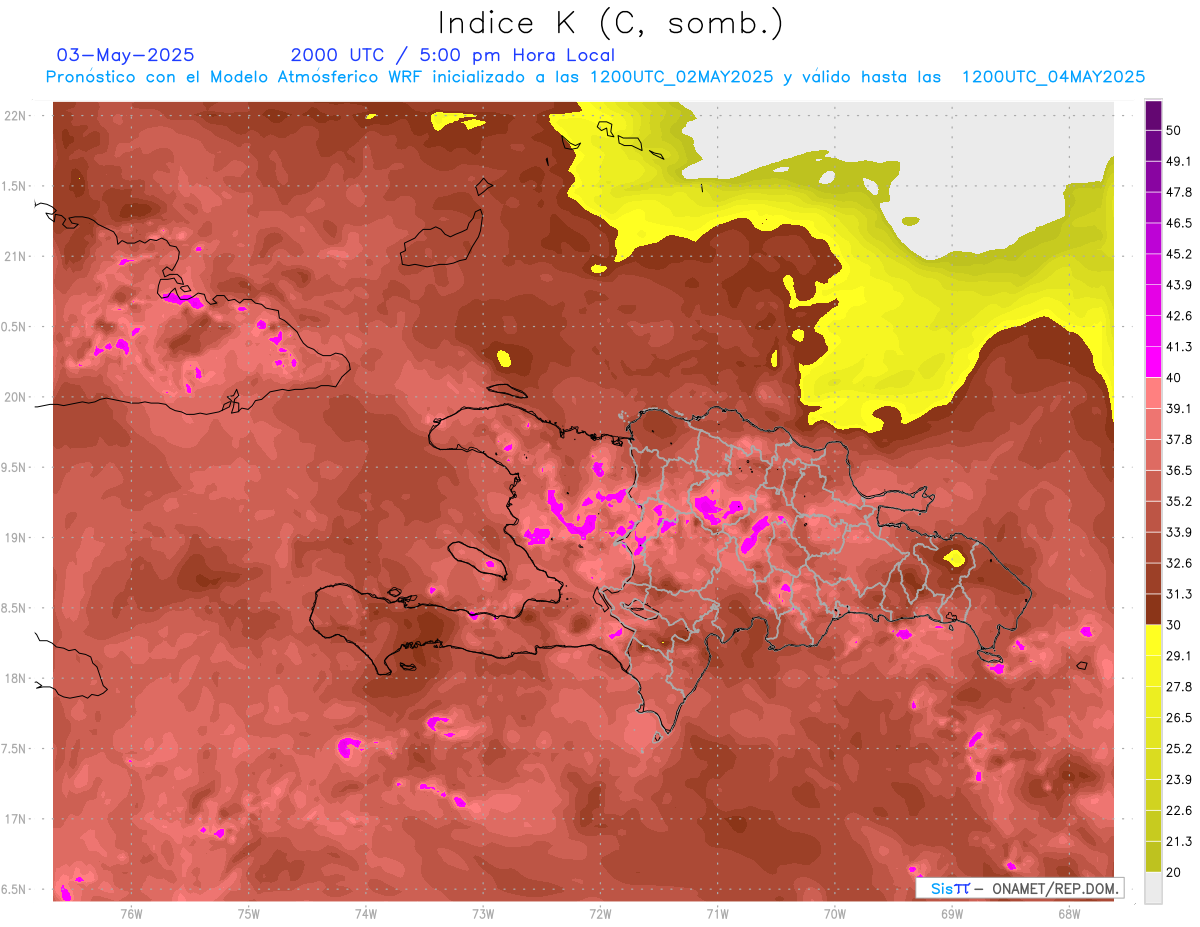The height and width of the screenshot is (927, 1200).
Task: Click the legend value "21.3"
Action: tap(1179, 842)
